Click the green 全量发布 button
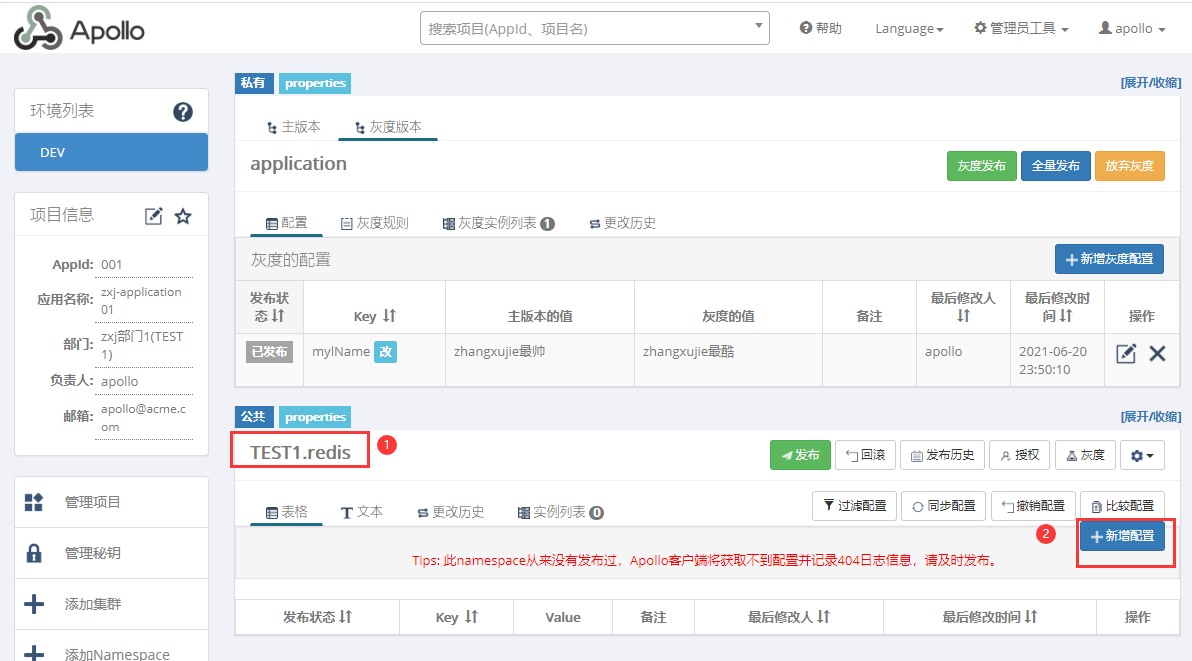 (x=1055, y=166)
